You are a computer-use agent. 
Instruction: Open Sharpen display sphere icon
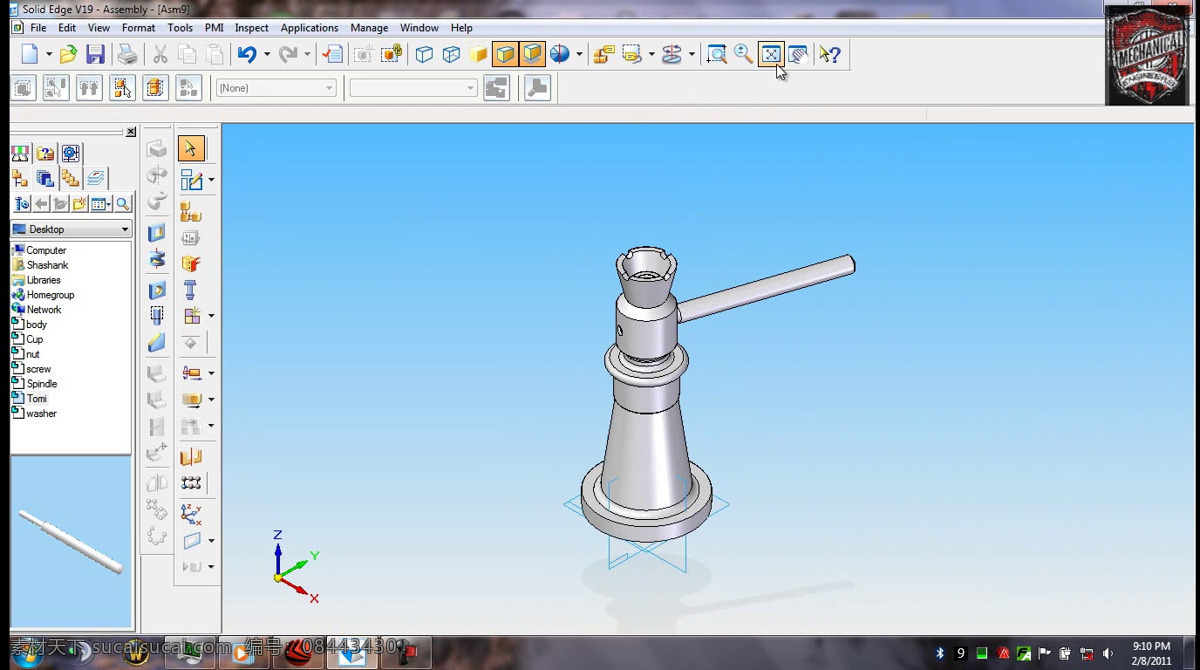pos(560,54)
